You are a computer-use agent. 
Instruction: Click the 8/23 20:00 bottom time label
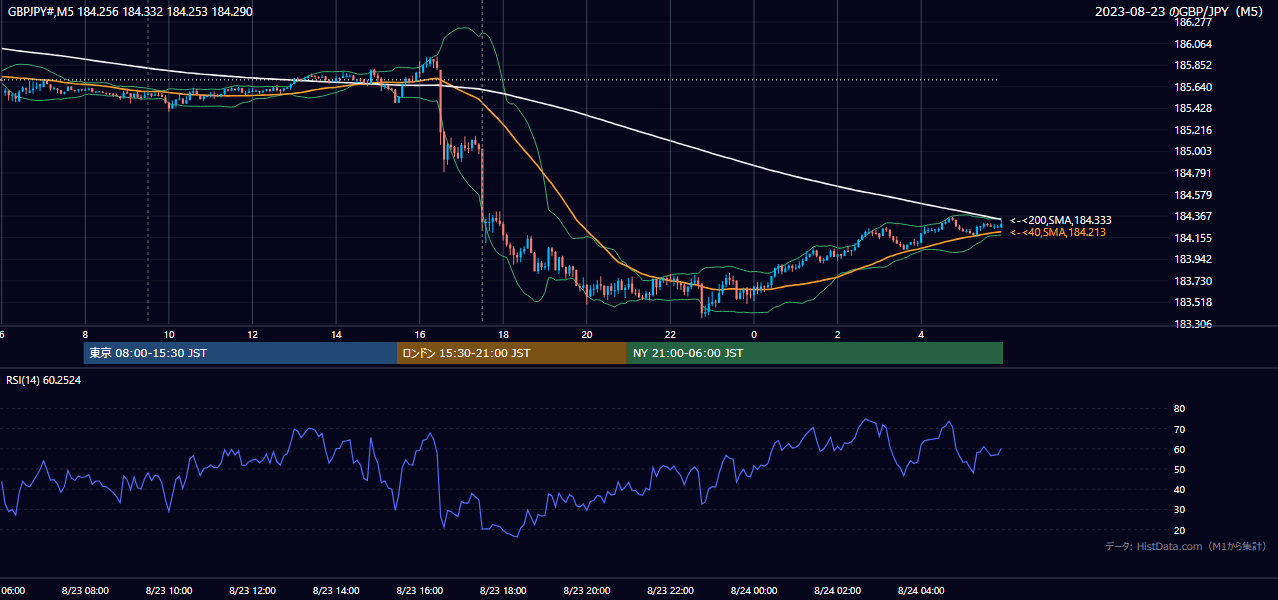pyautogui.click(x=587, y=590)
